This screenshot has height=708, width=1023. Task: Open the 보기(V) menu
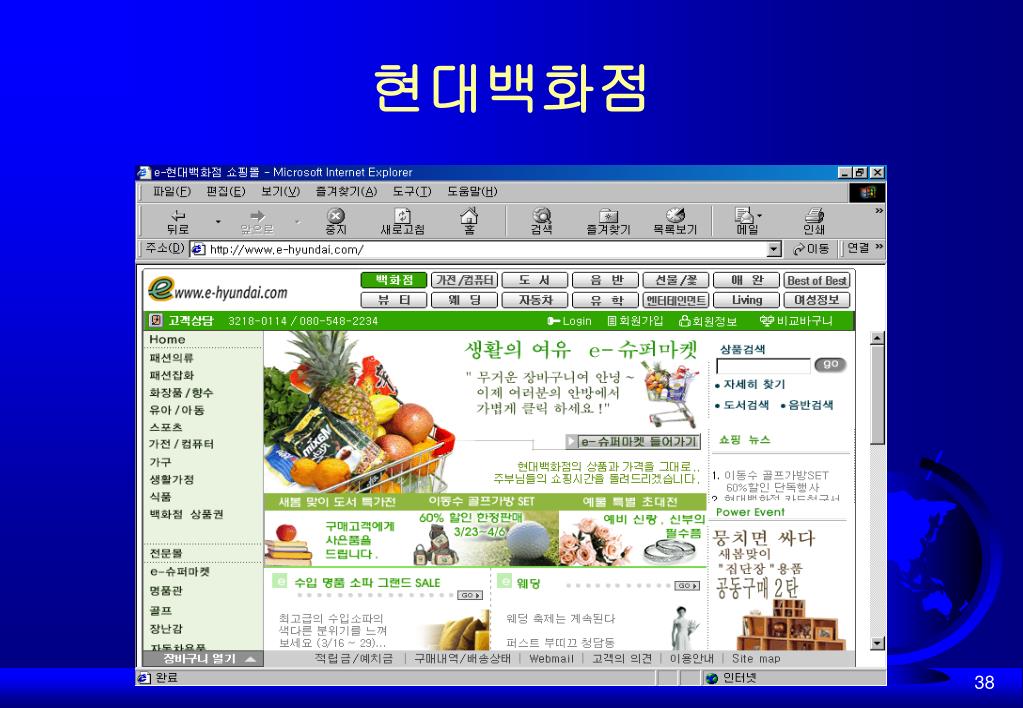pyautogui.click(x=280, y=192)
